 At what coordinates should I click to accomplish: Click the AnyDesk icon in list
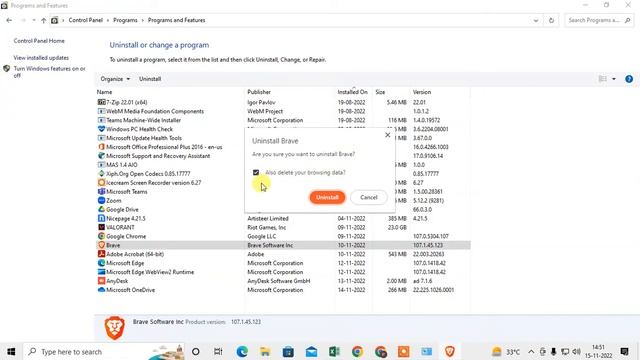coord(101,281)
